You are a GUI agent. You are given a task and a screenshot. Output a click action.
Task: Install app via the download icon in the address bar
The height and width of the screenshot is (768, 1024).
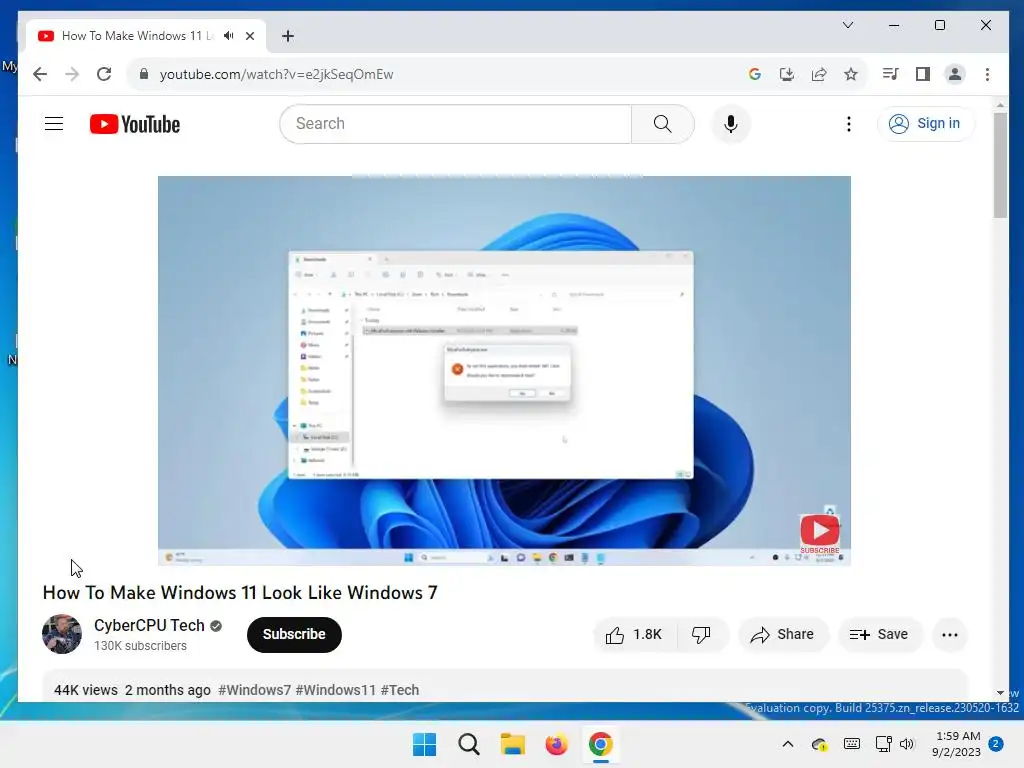787,74
